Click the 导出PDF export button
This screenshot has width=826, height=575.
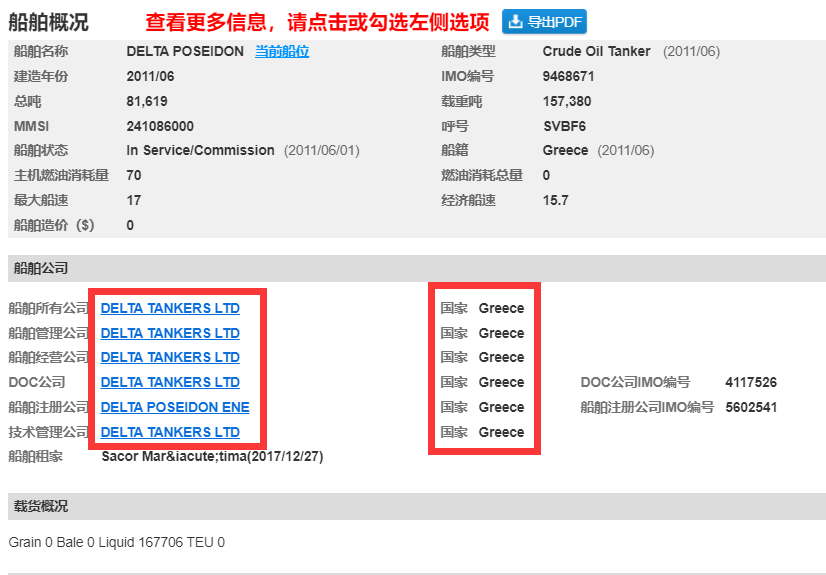[x=544, y=22]
